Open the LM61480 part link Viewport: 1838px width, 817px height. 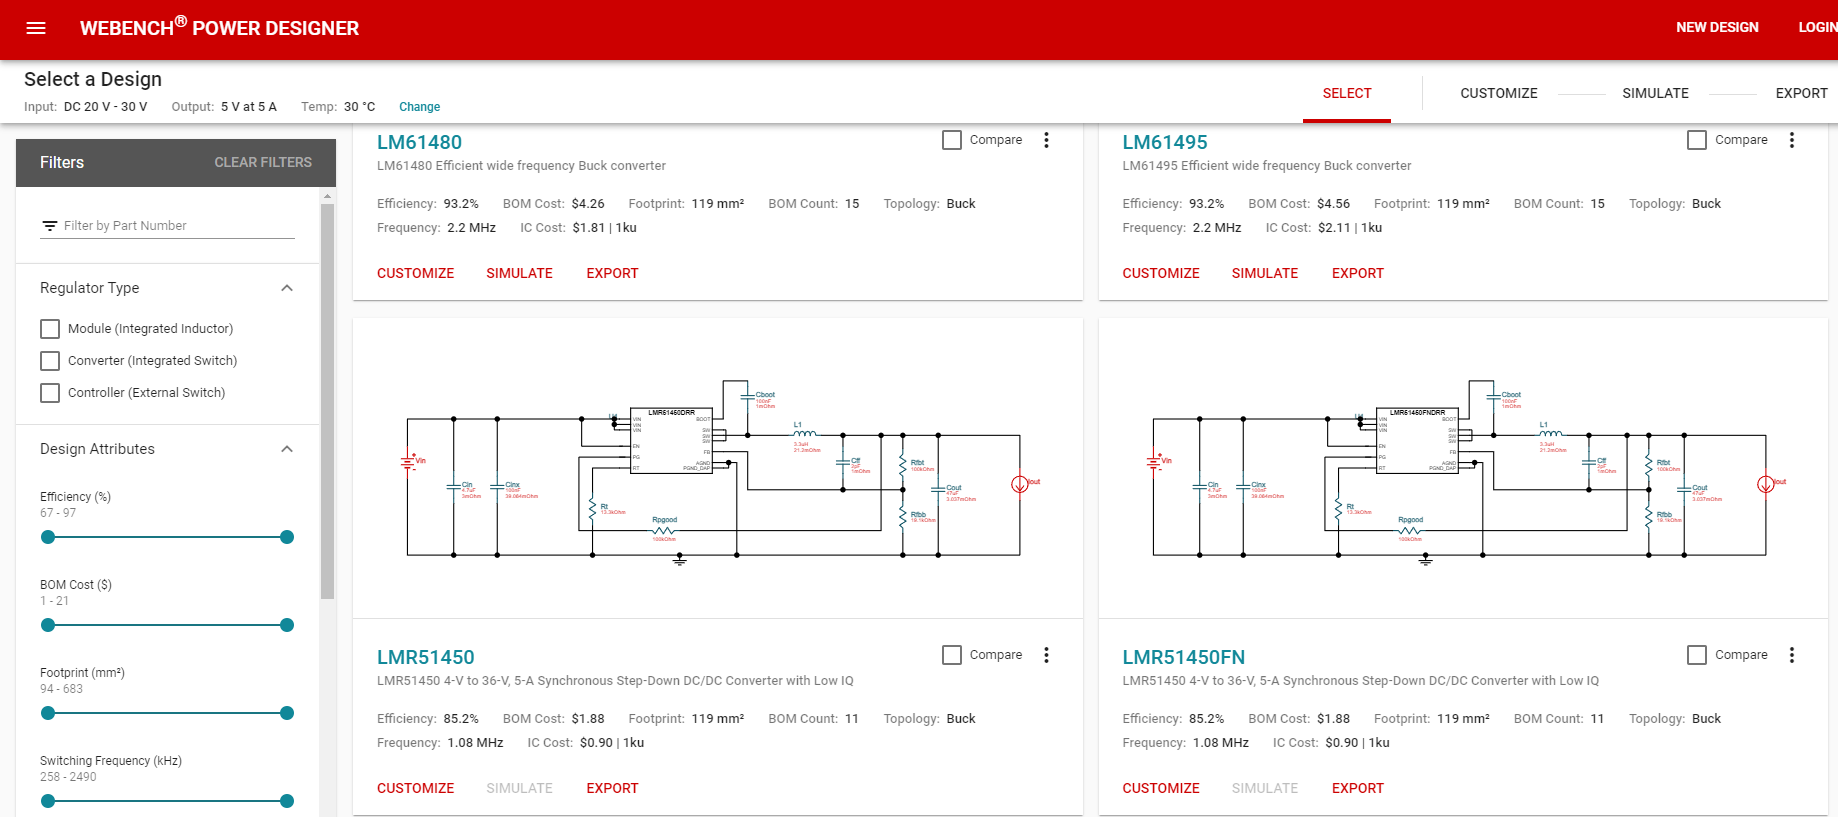tap(419, 142)
